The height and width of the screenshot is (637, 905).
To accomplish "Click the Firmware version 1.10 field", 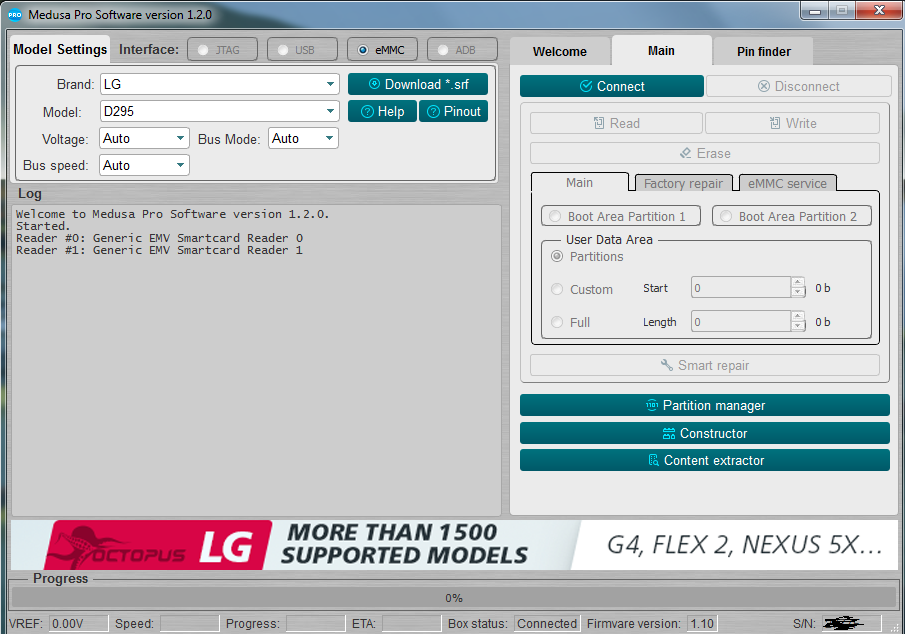I will 702,623.
